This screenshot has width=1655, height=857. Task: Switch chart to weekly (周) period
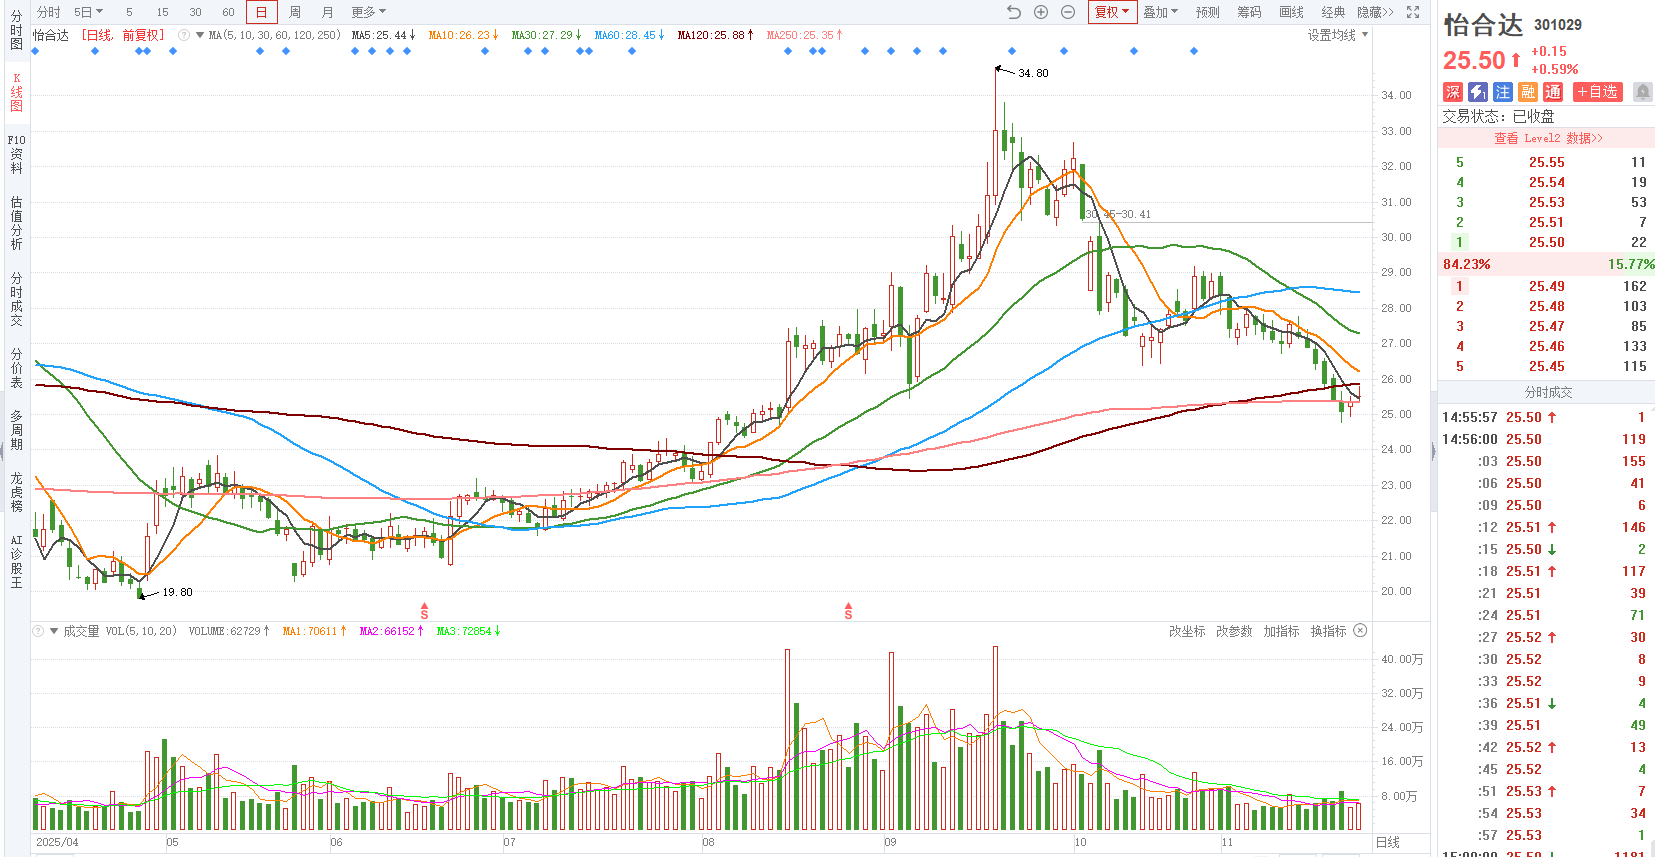[295, 12]
